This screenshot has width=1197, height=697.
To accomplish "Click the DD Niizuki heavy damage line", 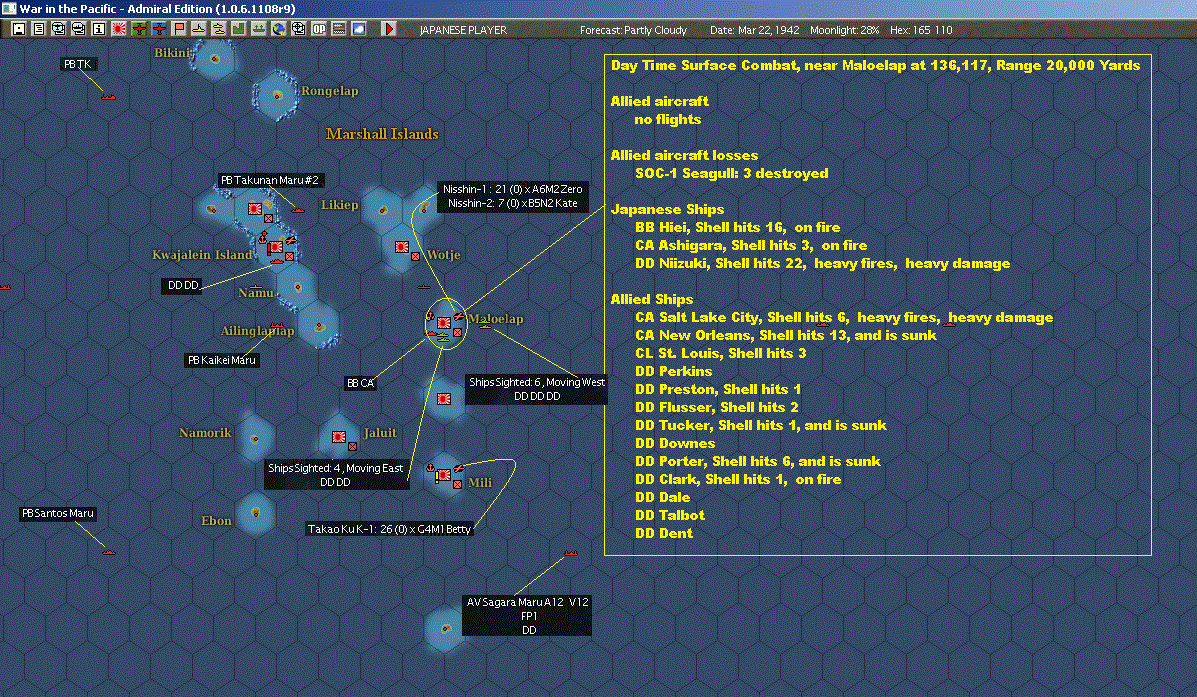I will coord(822,263).
